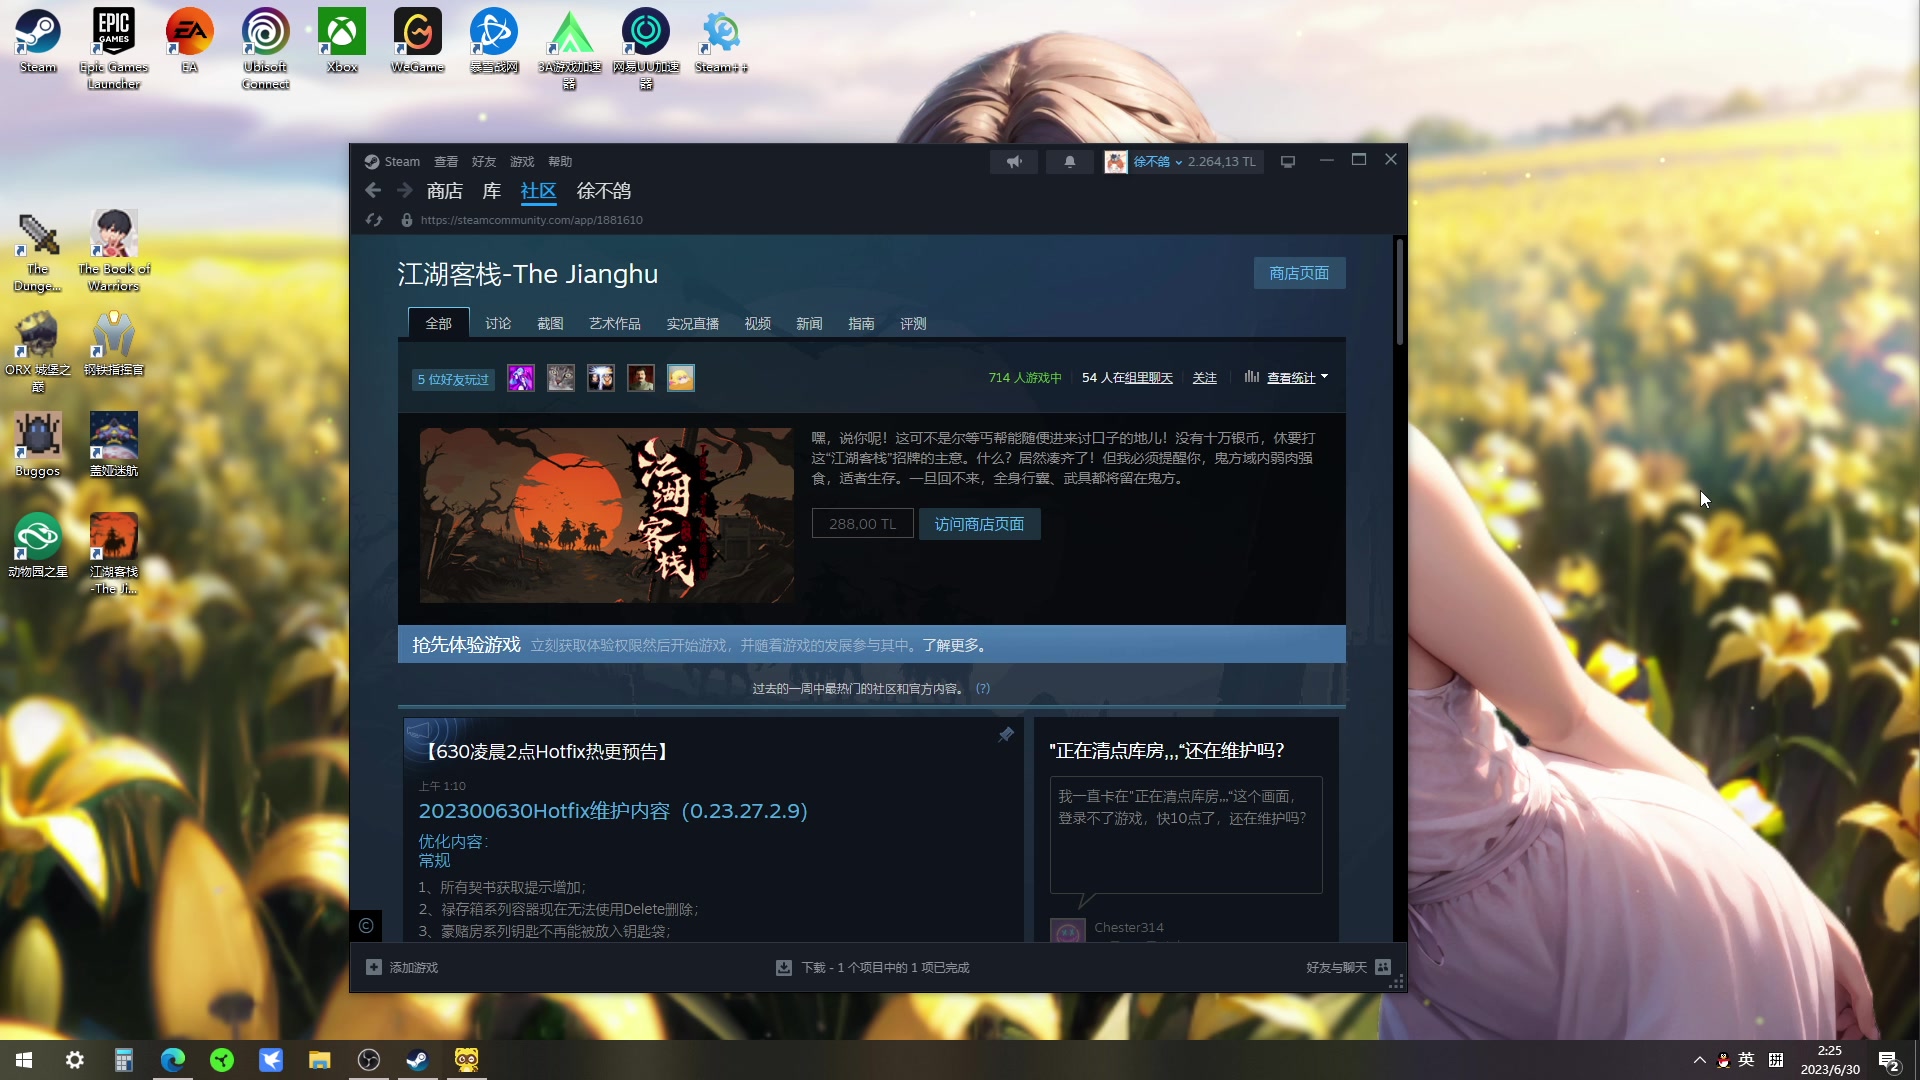The image size is (1920, 1080).
Task: Open friends and chat icon
Action: (1383, 967)
